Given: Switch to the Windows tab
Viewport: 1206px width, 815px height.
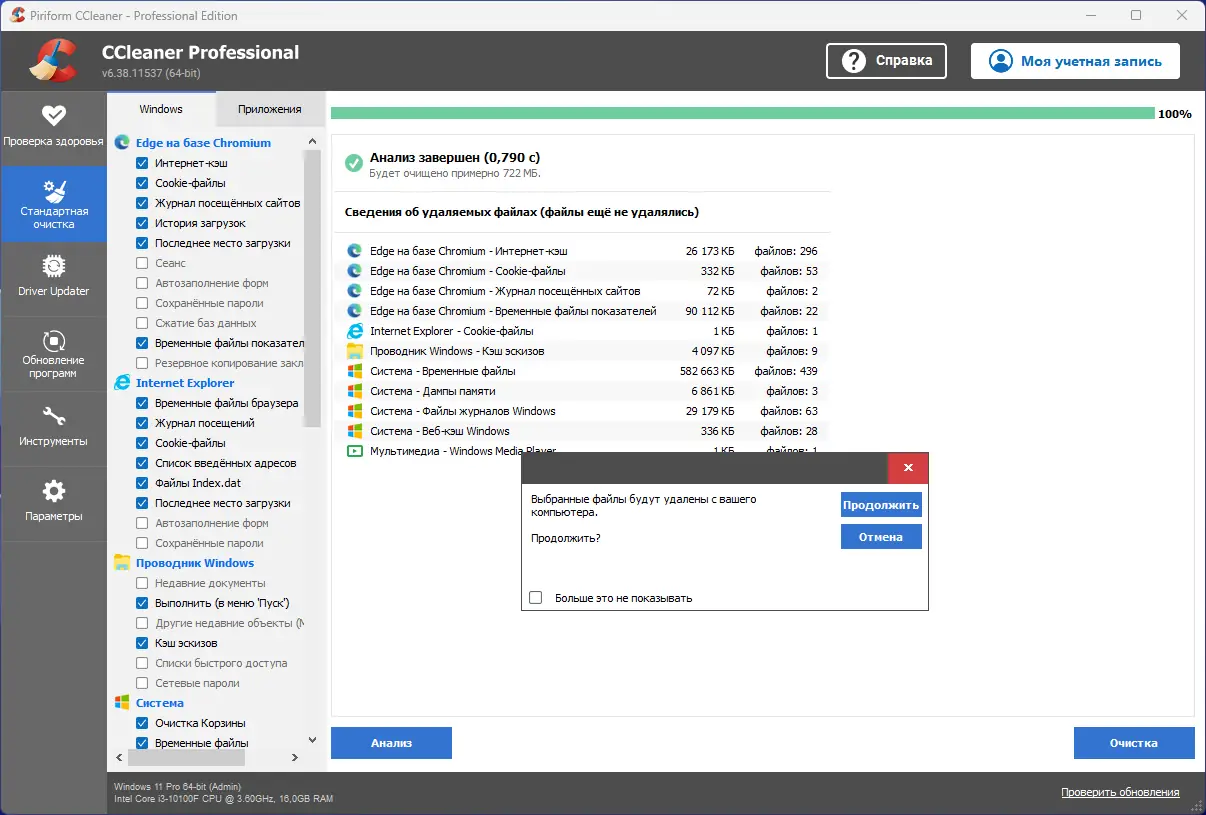Looking at the screenshot, I should pos(161,109).
